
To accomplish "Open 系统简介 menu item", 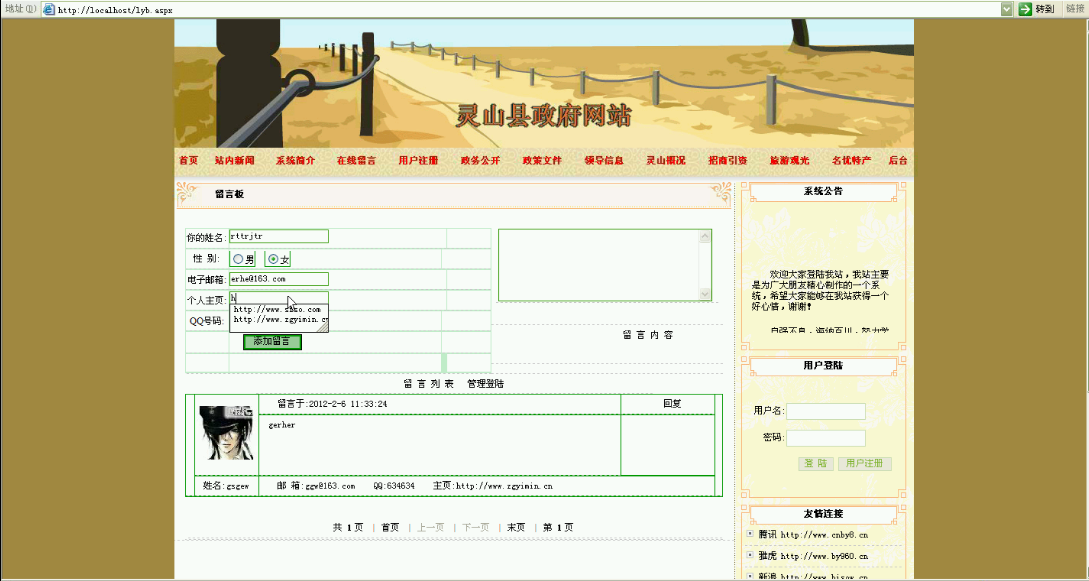I will pyautogui.click(x=296, y=160).
